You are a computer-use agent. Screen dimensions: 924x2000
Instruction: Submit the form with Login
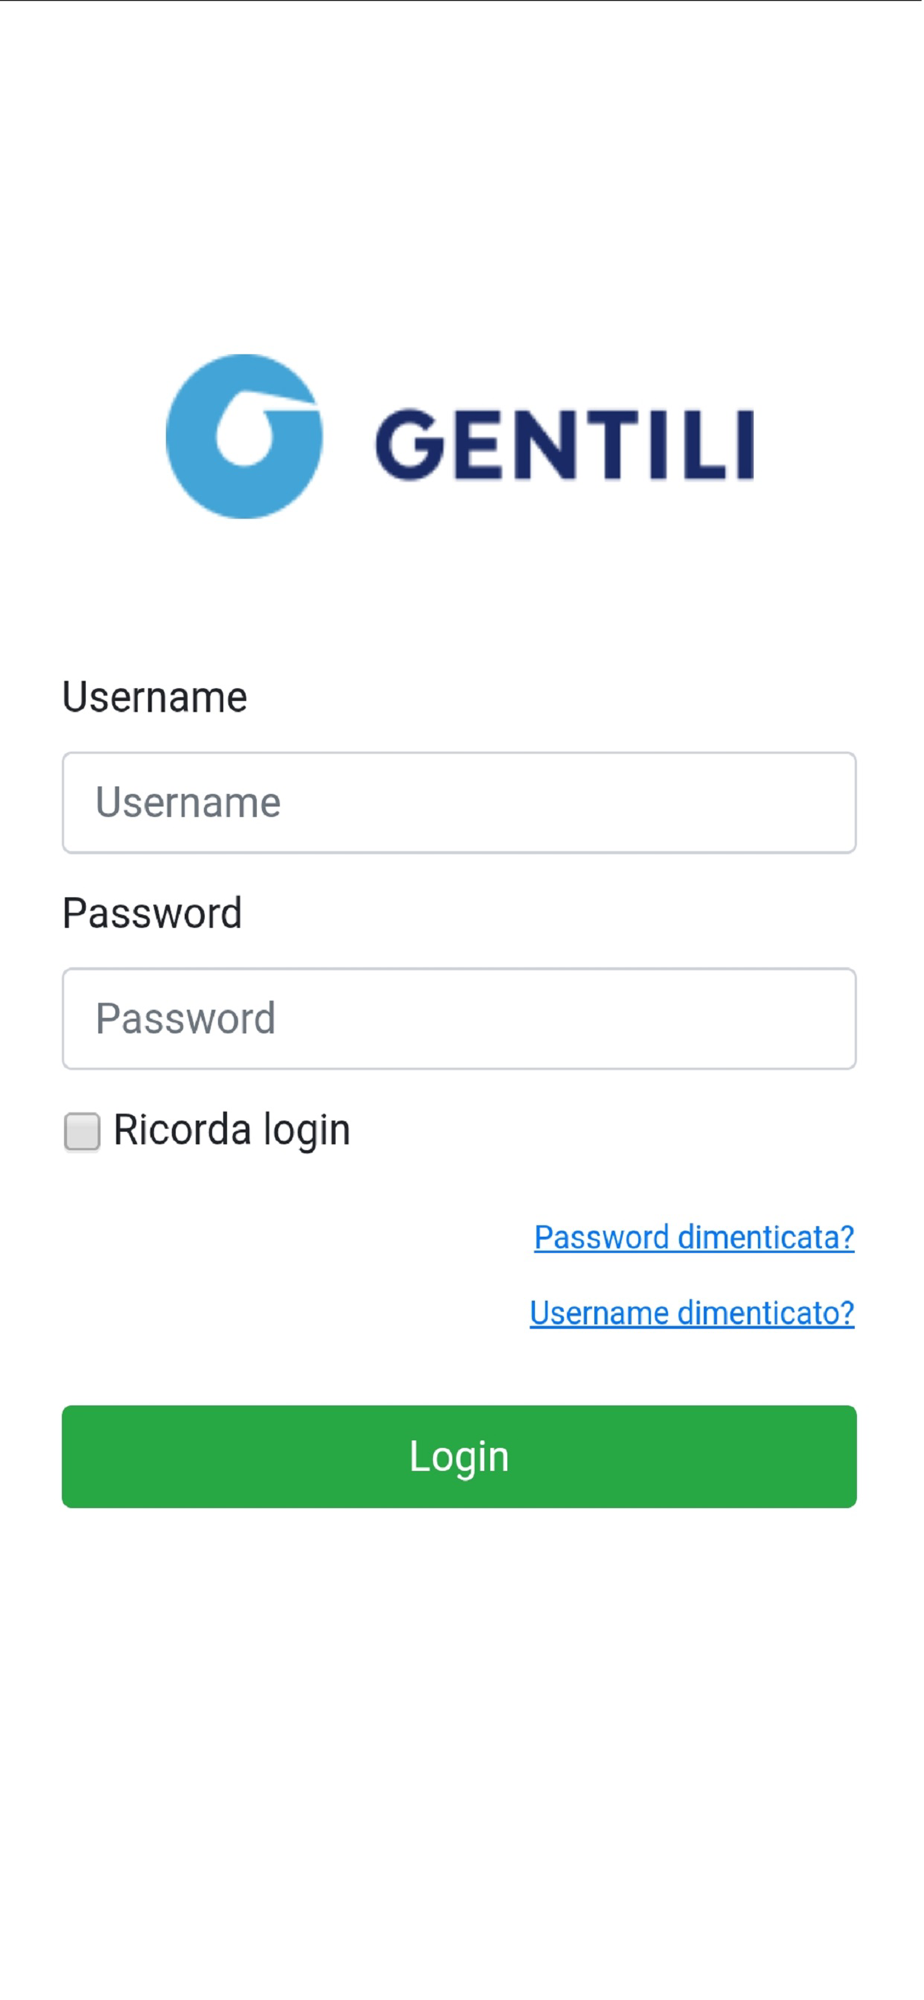459,1456
